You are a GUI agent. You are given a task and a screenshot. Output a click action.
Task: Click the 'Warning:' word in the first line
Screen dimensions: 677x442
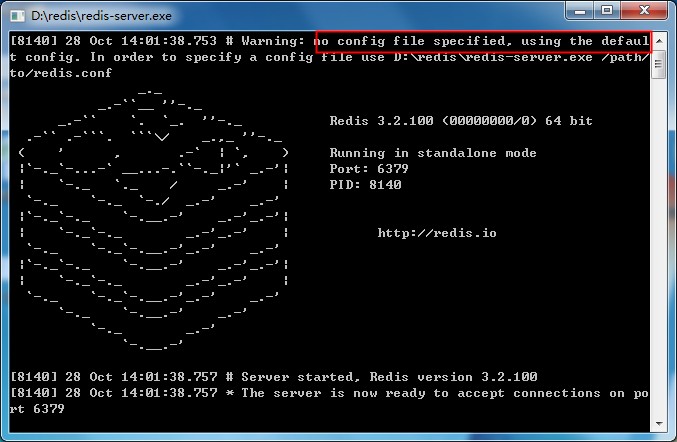[x=273, y=41]
